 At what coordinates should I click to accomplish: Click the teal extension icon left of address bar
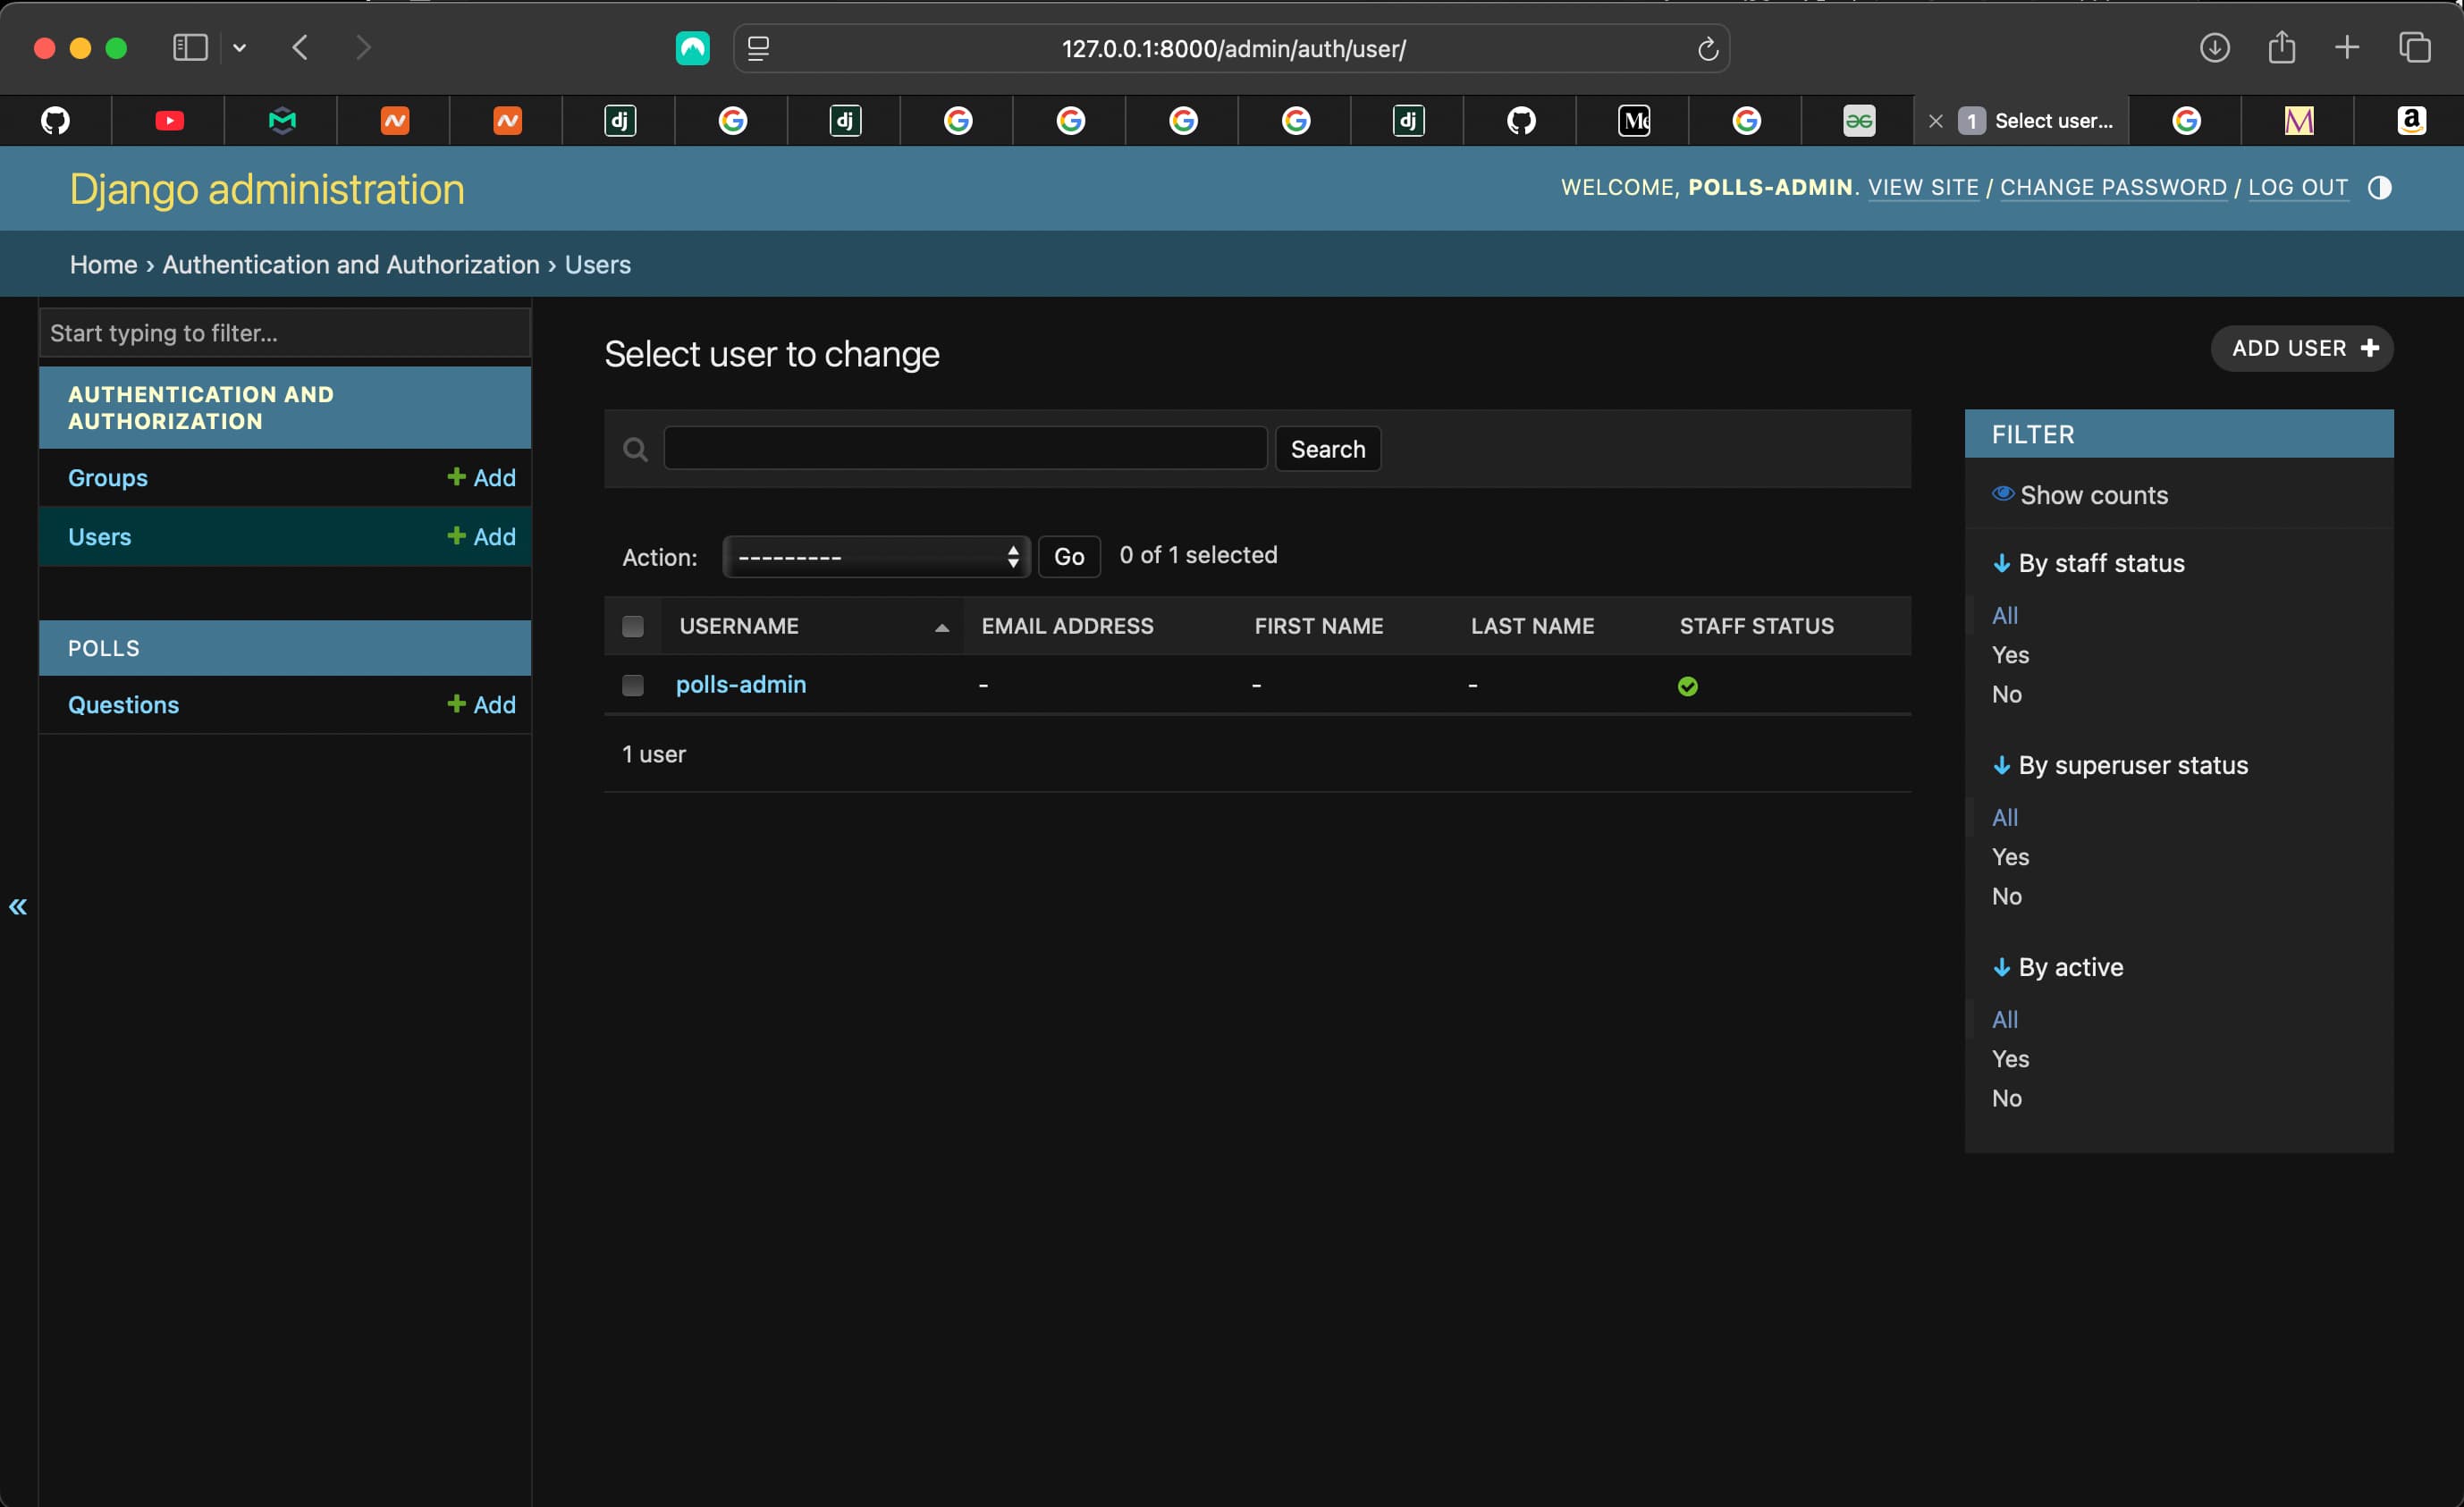[x=693, y=48]
